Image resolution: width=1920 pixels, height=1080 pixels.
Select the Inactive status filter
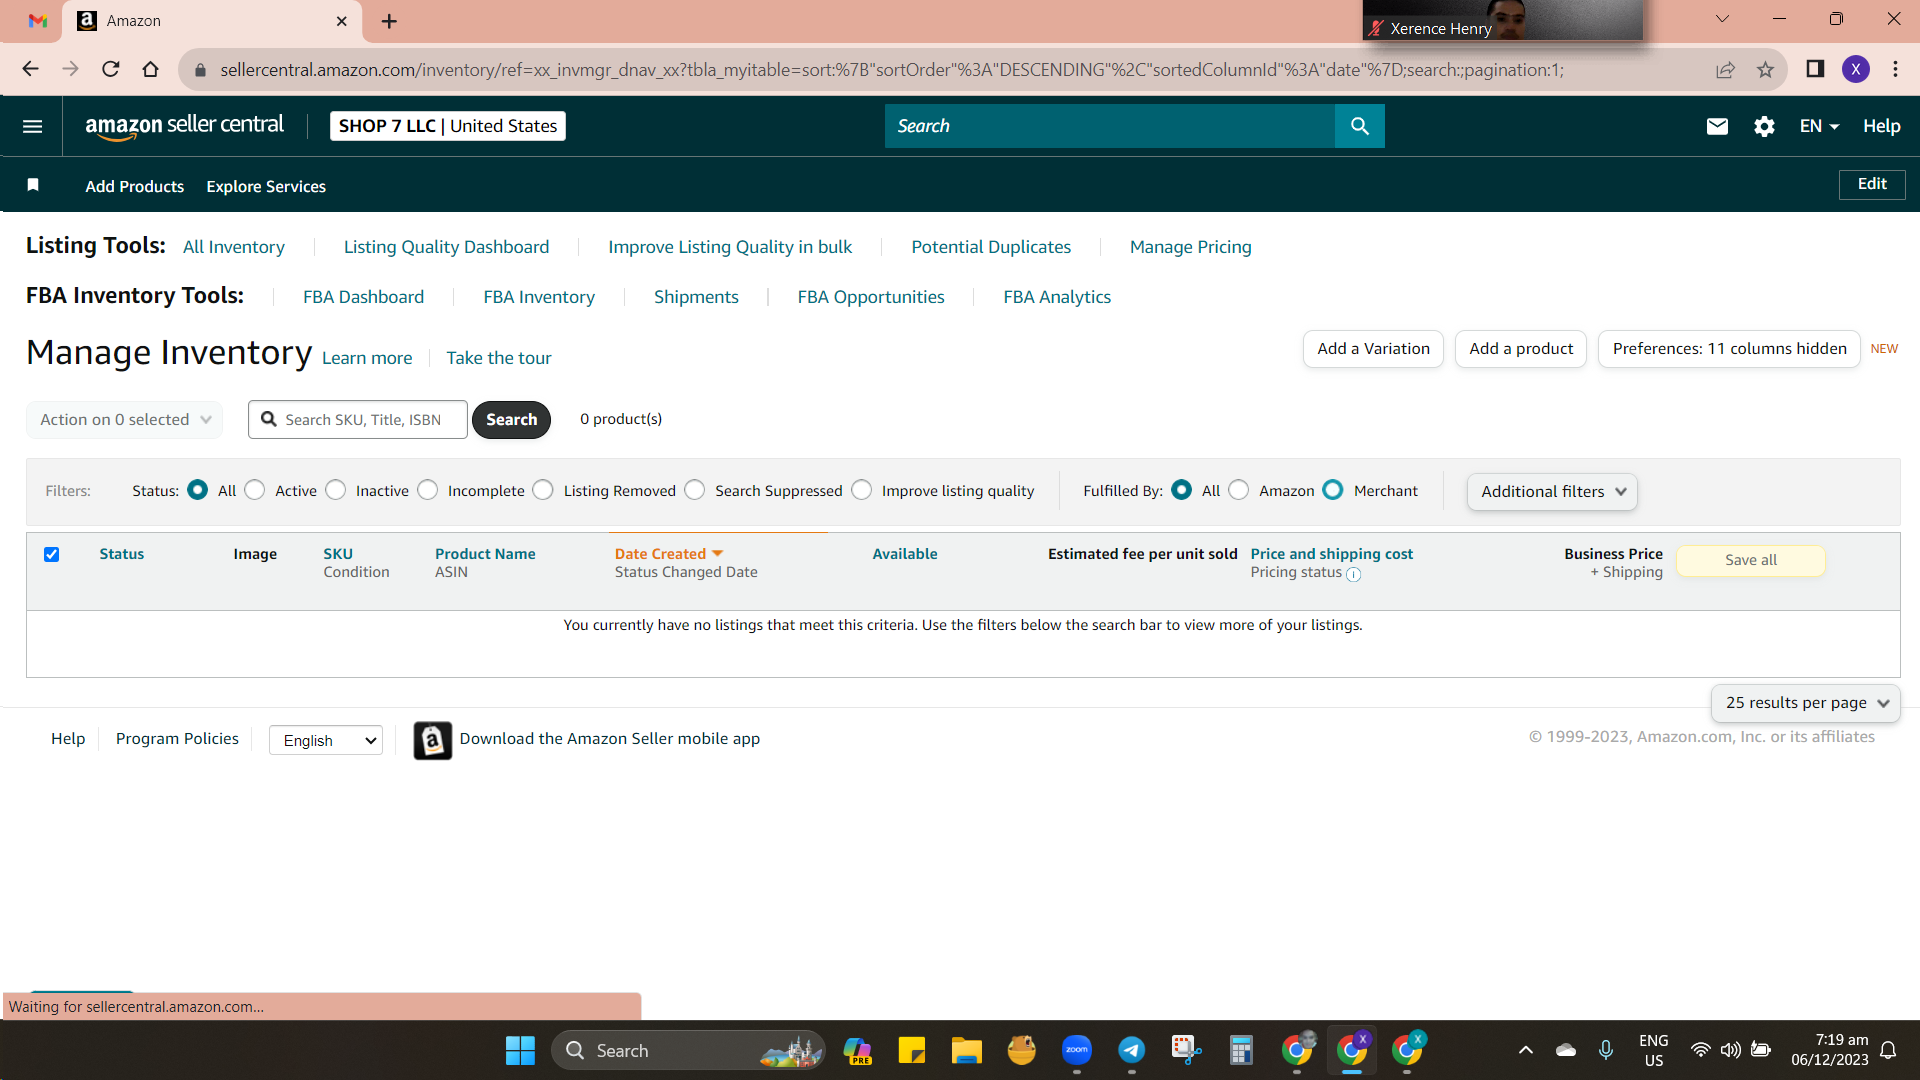tap(336, 490)
